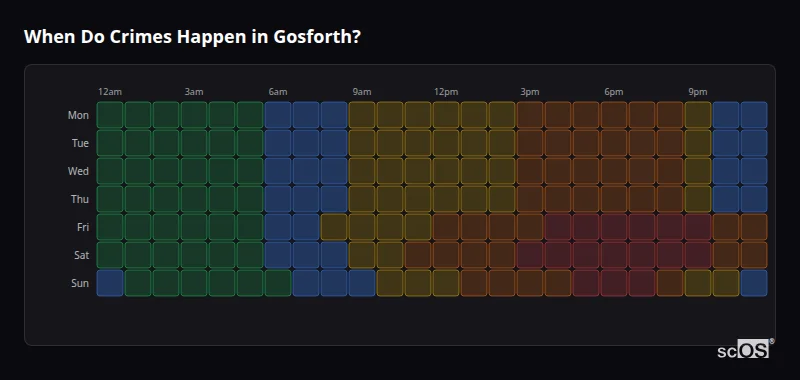Viewport: 800px width, 380px height.
Task: Open the Monday 12am heatmap cell
Action: point(110,115)
